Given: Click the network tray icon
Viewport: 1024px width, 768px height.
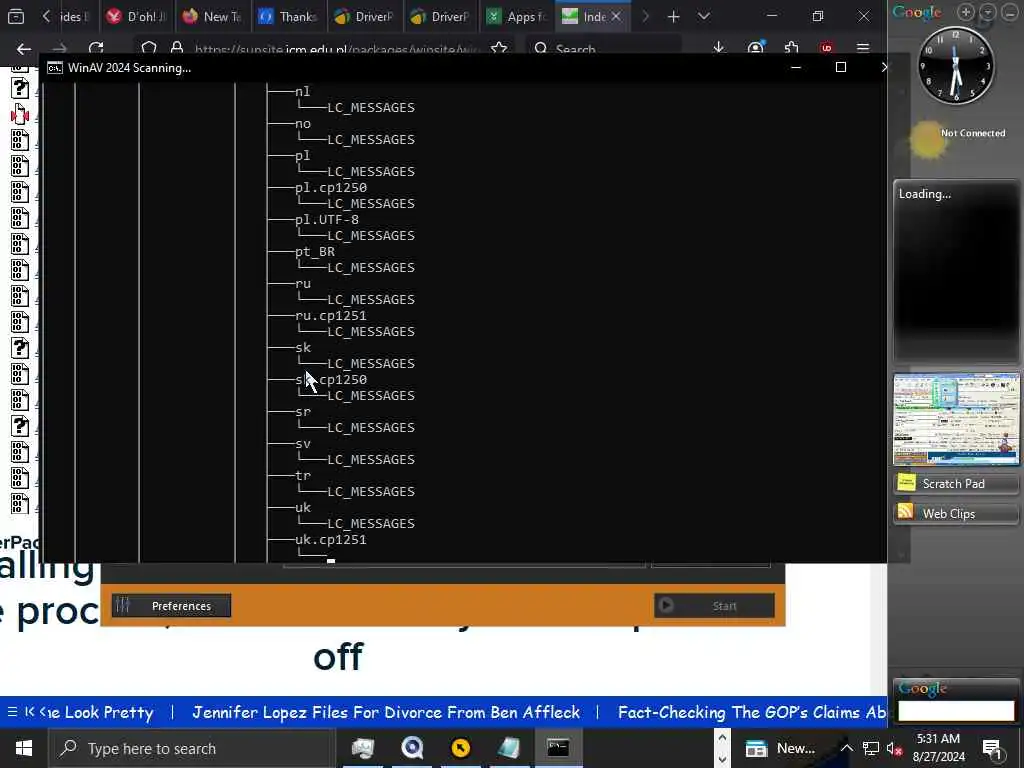Looking at the screenshot, I should [871, 748].
